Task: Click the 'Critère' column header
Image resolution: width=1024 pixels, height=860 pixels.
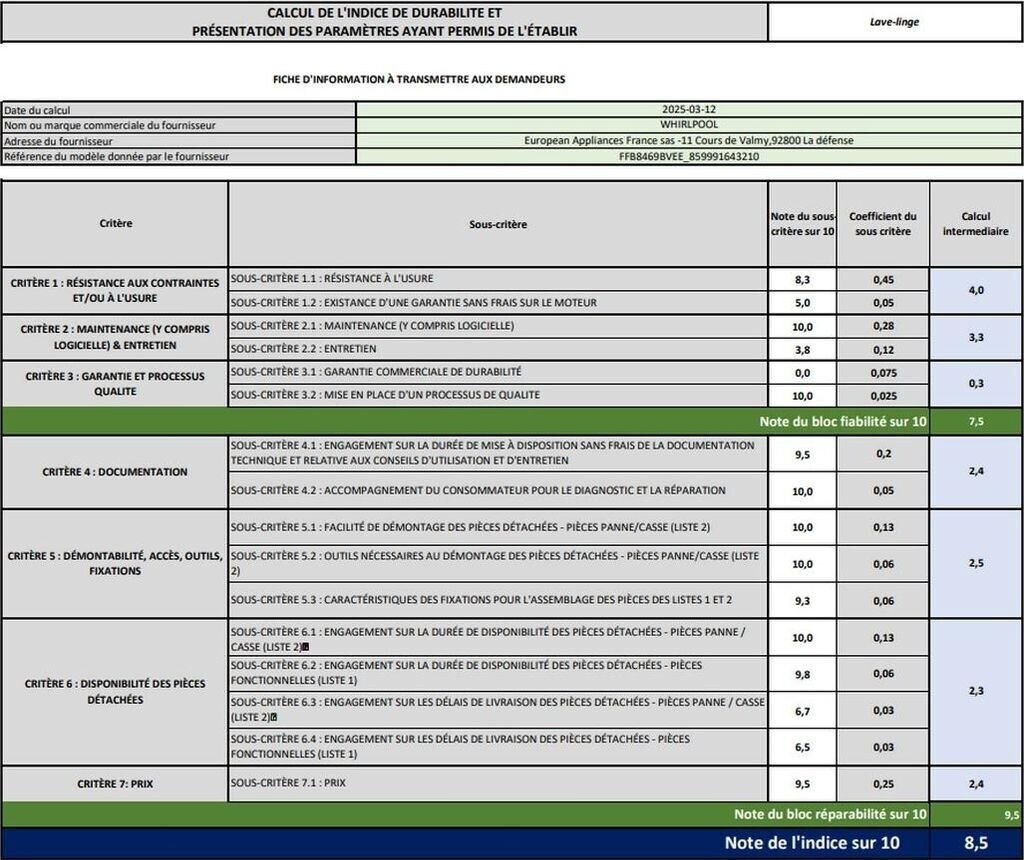Action: coord(116,224)
